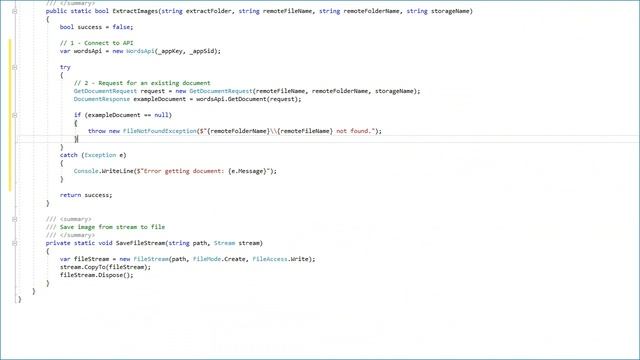Click the ExtractImages method name
This screenshot has height=360, width=640.
(x=135, y=11)
